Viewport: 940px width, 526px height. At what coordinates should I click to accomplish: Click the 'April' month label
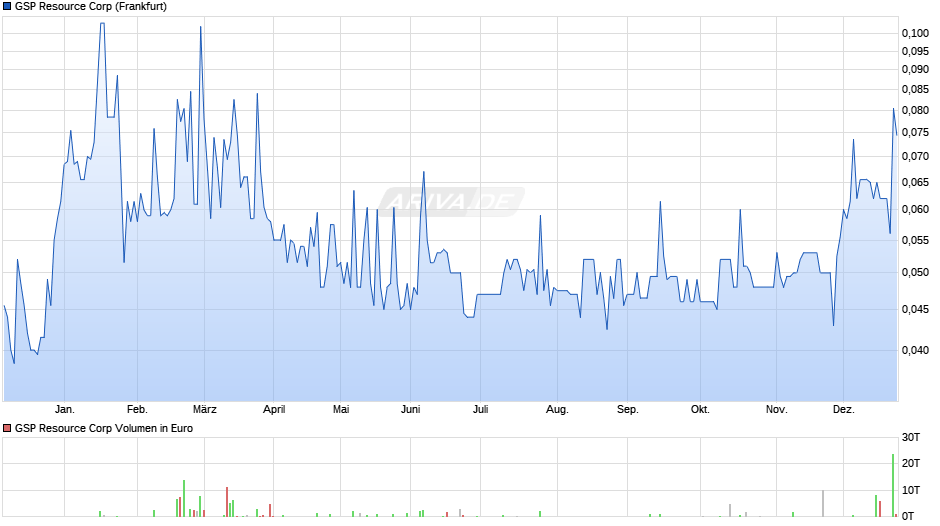pyautogui.click(x=274, y=410)
